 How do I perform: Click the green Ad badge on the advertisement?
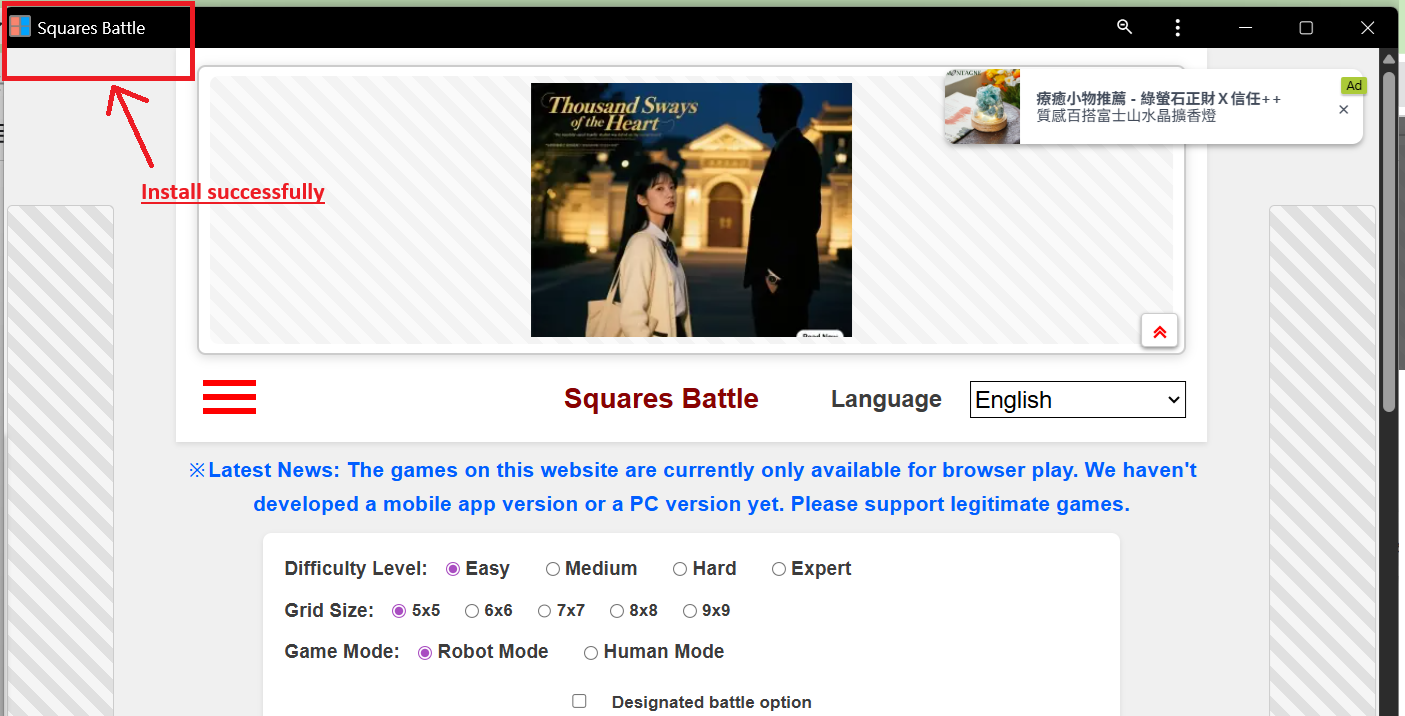coord(1353,85)
